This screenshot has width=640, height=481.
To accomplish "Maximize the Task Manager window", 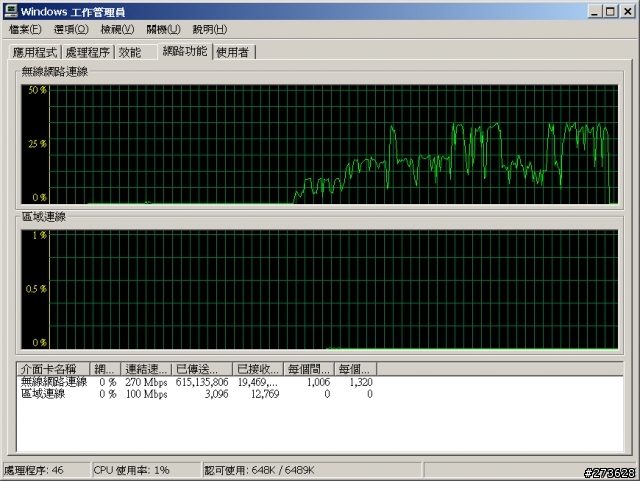I will (611, 11).
